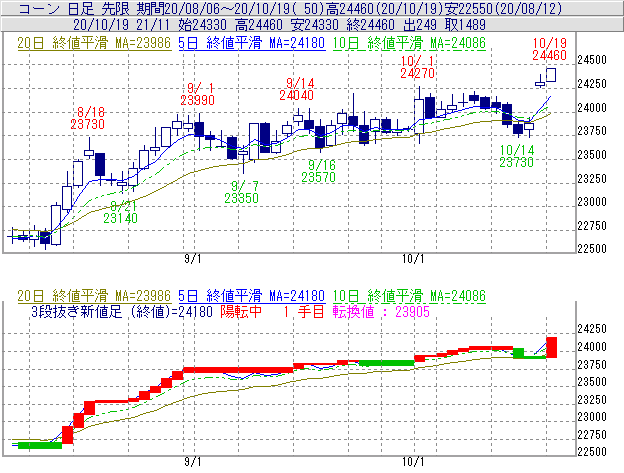The width and height of the screenshot is (624, 473).
Task: Click the 3段抜き新値足 (終値)=24180 label
Action: coord(122,311)
